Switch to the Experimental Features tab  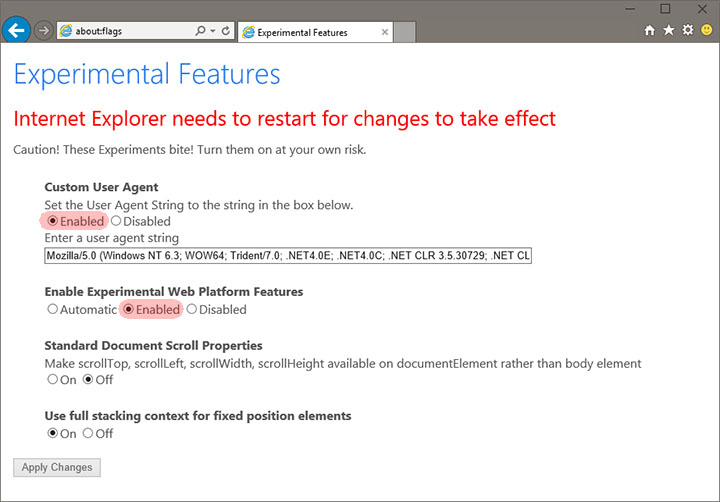tap(305, 32)
